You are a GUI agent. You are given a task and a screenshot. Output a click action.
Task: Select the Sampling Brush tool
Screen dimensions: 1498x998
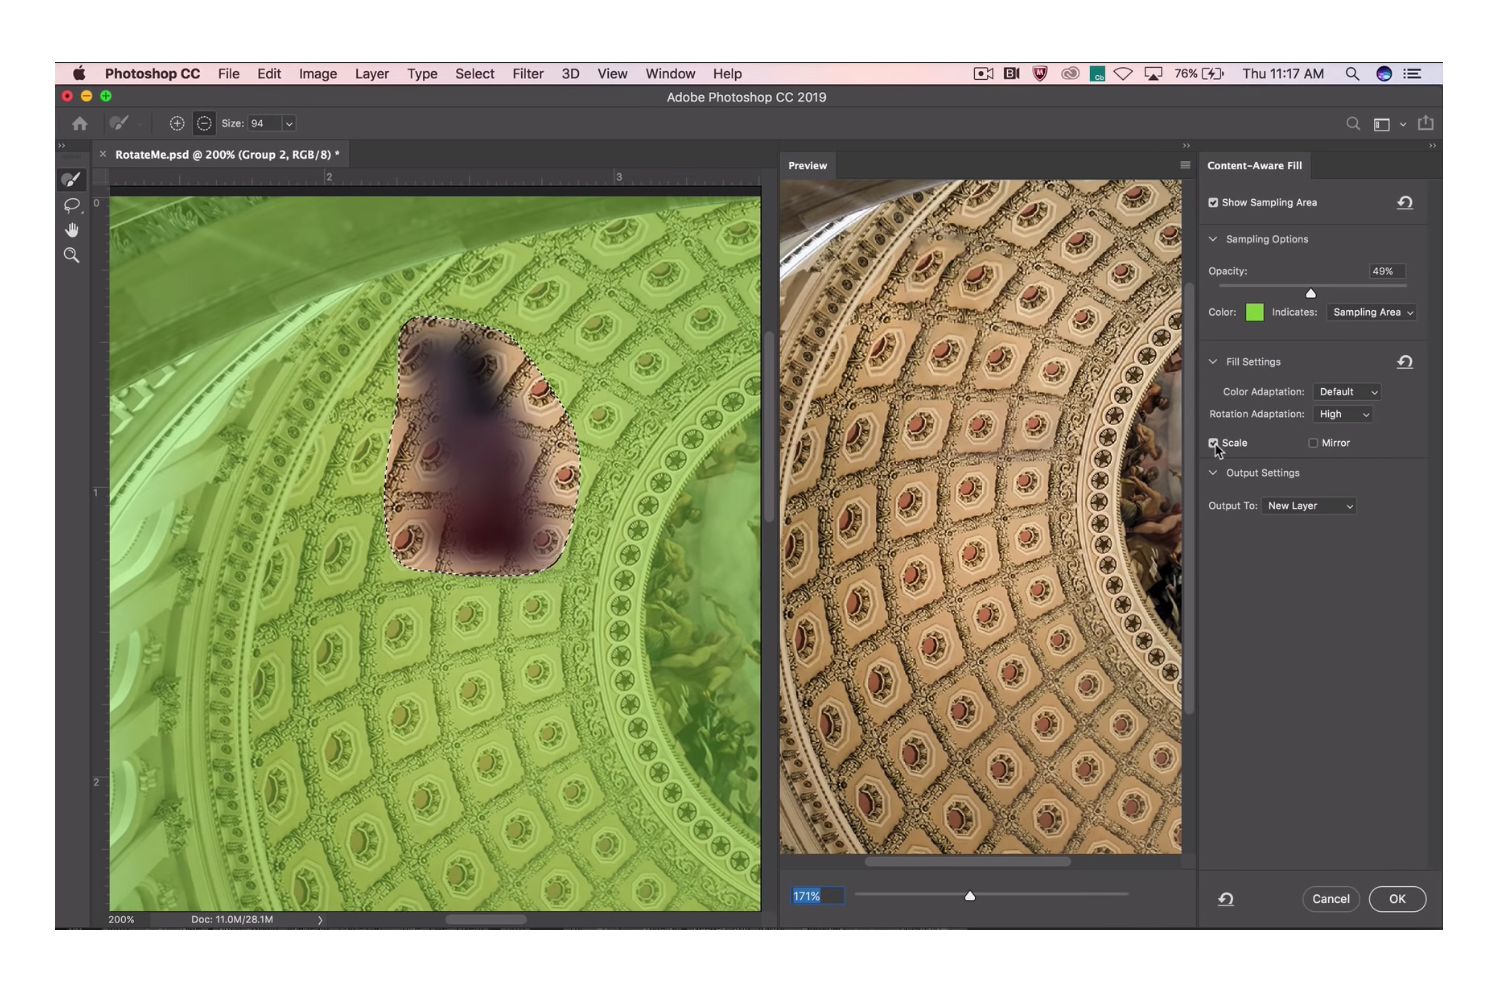[x=70, y=180]
